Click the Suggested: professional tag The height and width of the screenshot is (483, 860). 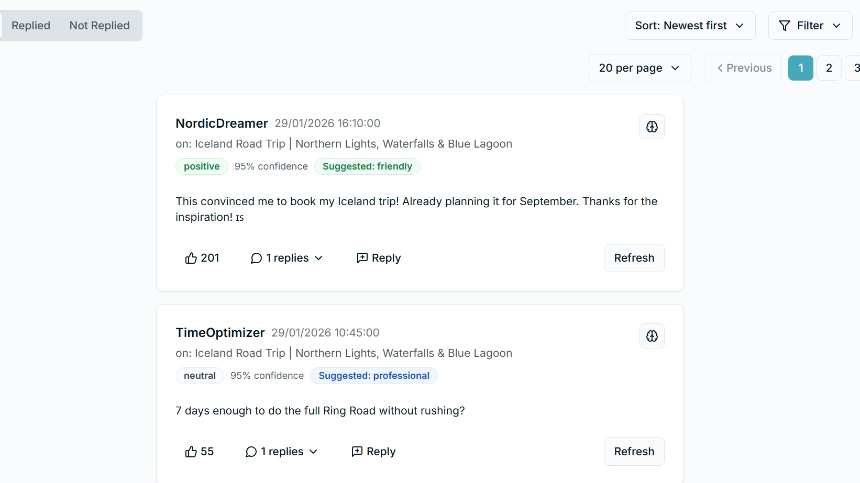[x=373, y=376]
